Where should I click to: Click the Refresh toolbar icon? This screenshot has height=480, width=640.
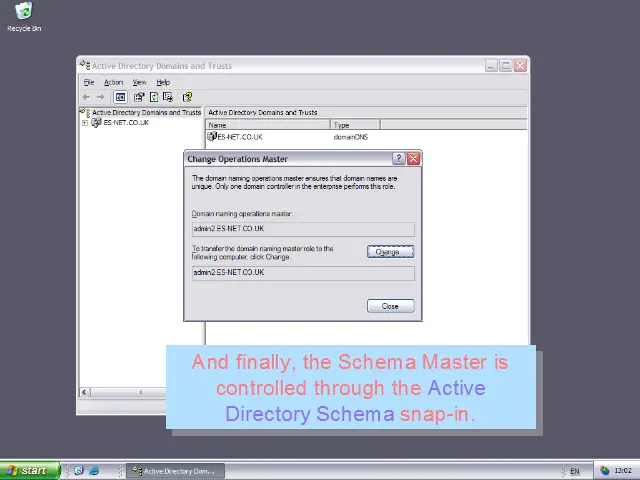[x=153, y=97]
